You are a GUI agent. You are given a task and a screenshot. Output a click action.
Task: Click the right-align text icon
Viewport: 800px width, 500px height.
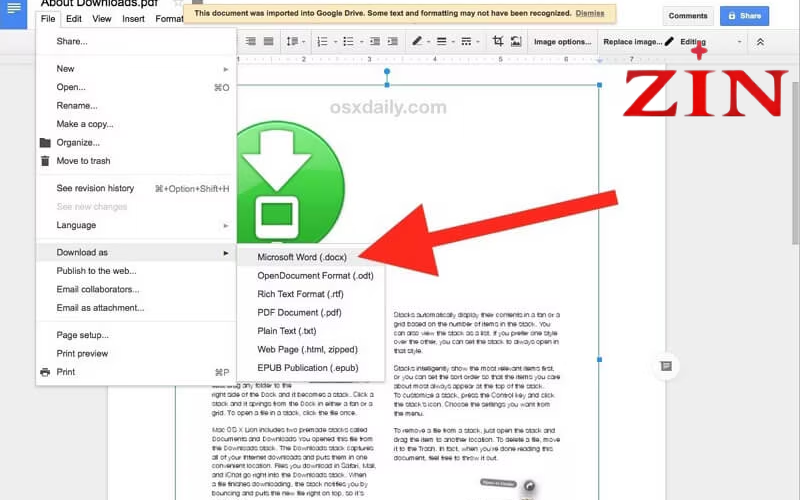coord(251,41)
